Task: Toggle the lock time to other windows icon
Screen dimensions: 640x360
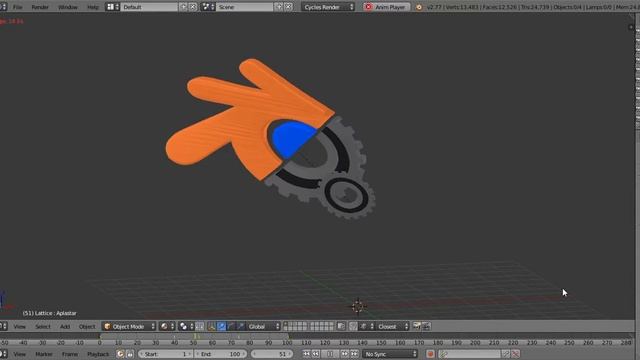Action: coord(130,354)
